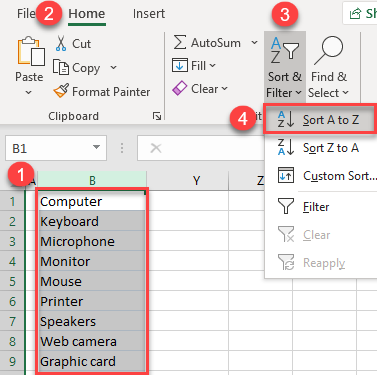The height and width of the screenshot is (375, 377).
Task: Expand the AutoSum dropdown arrow
Action: pos(254,43)
